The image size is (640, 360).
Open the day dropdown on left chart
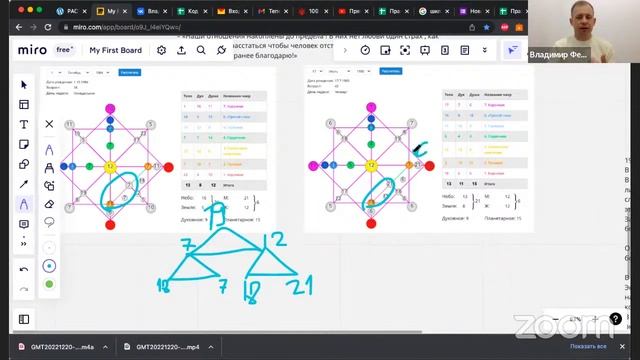[x=56, y=73]
